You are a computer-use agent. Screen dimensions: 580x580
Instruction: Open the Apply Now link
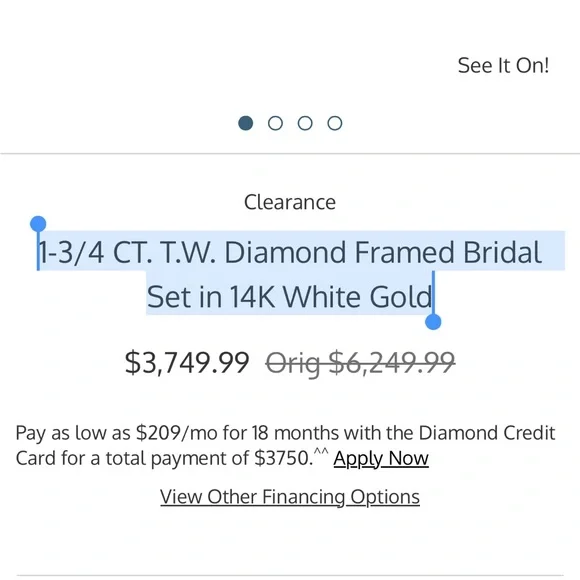click(381, 458)
